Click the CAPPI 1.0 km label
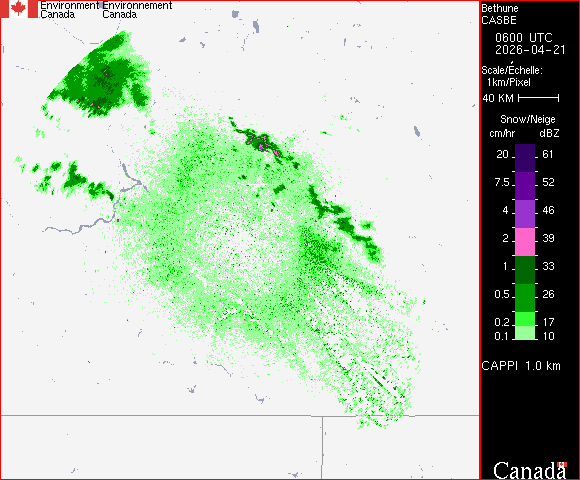 [x=521, y=366]
